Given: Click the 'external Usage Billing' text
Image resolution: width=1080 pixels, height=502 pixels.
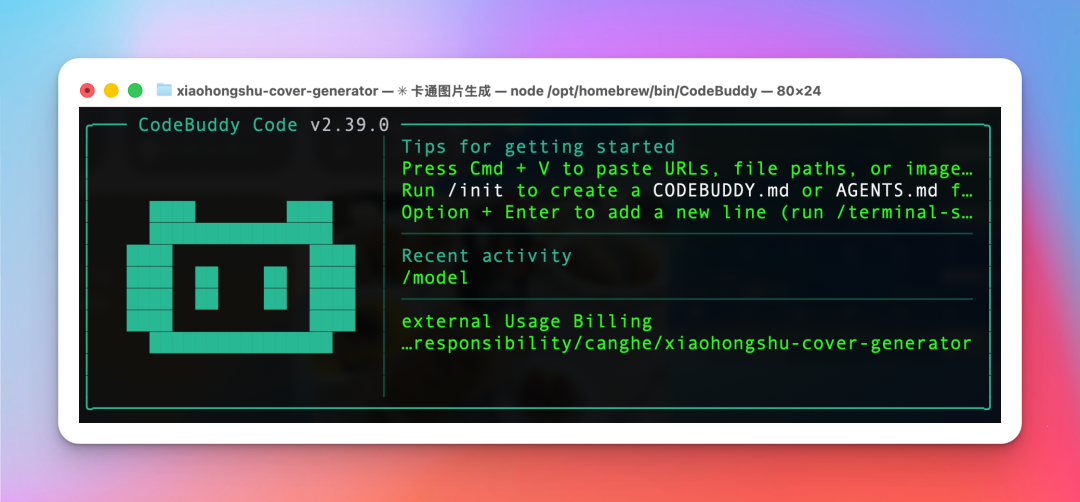Looking at the screenshot, I should pos(527,322).
